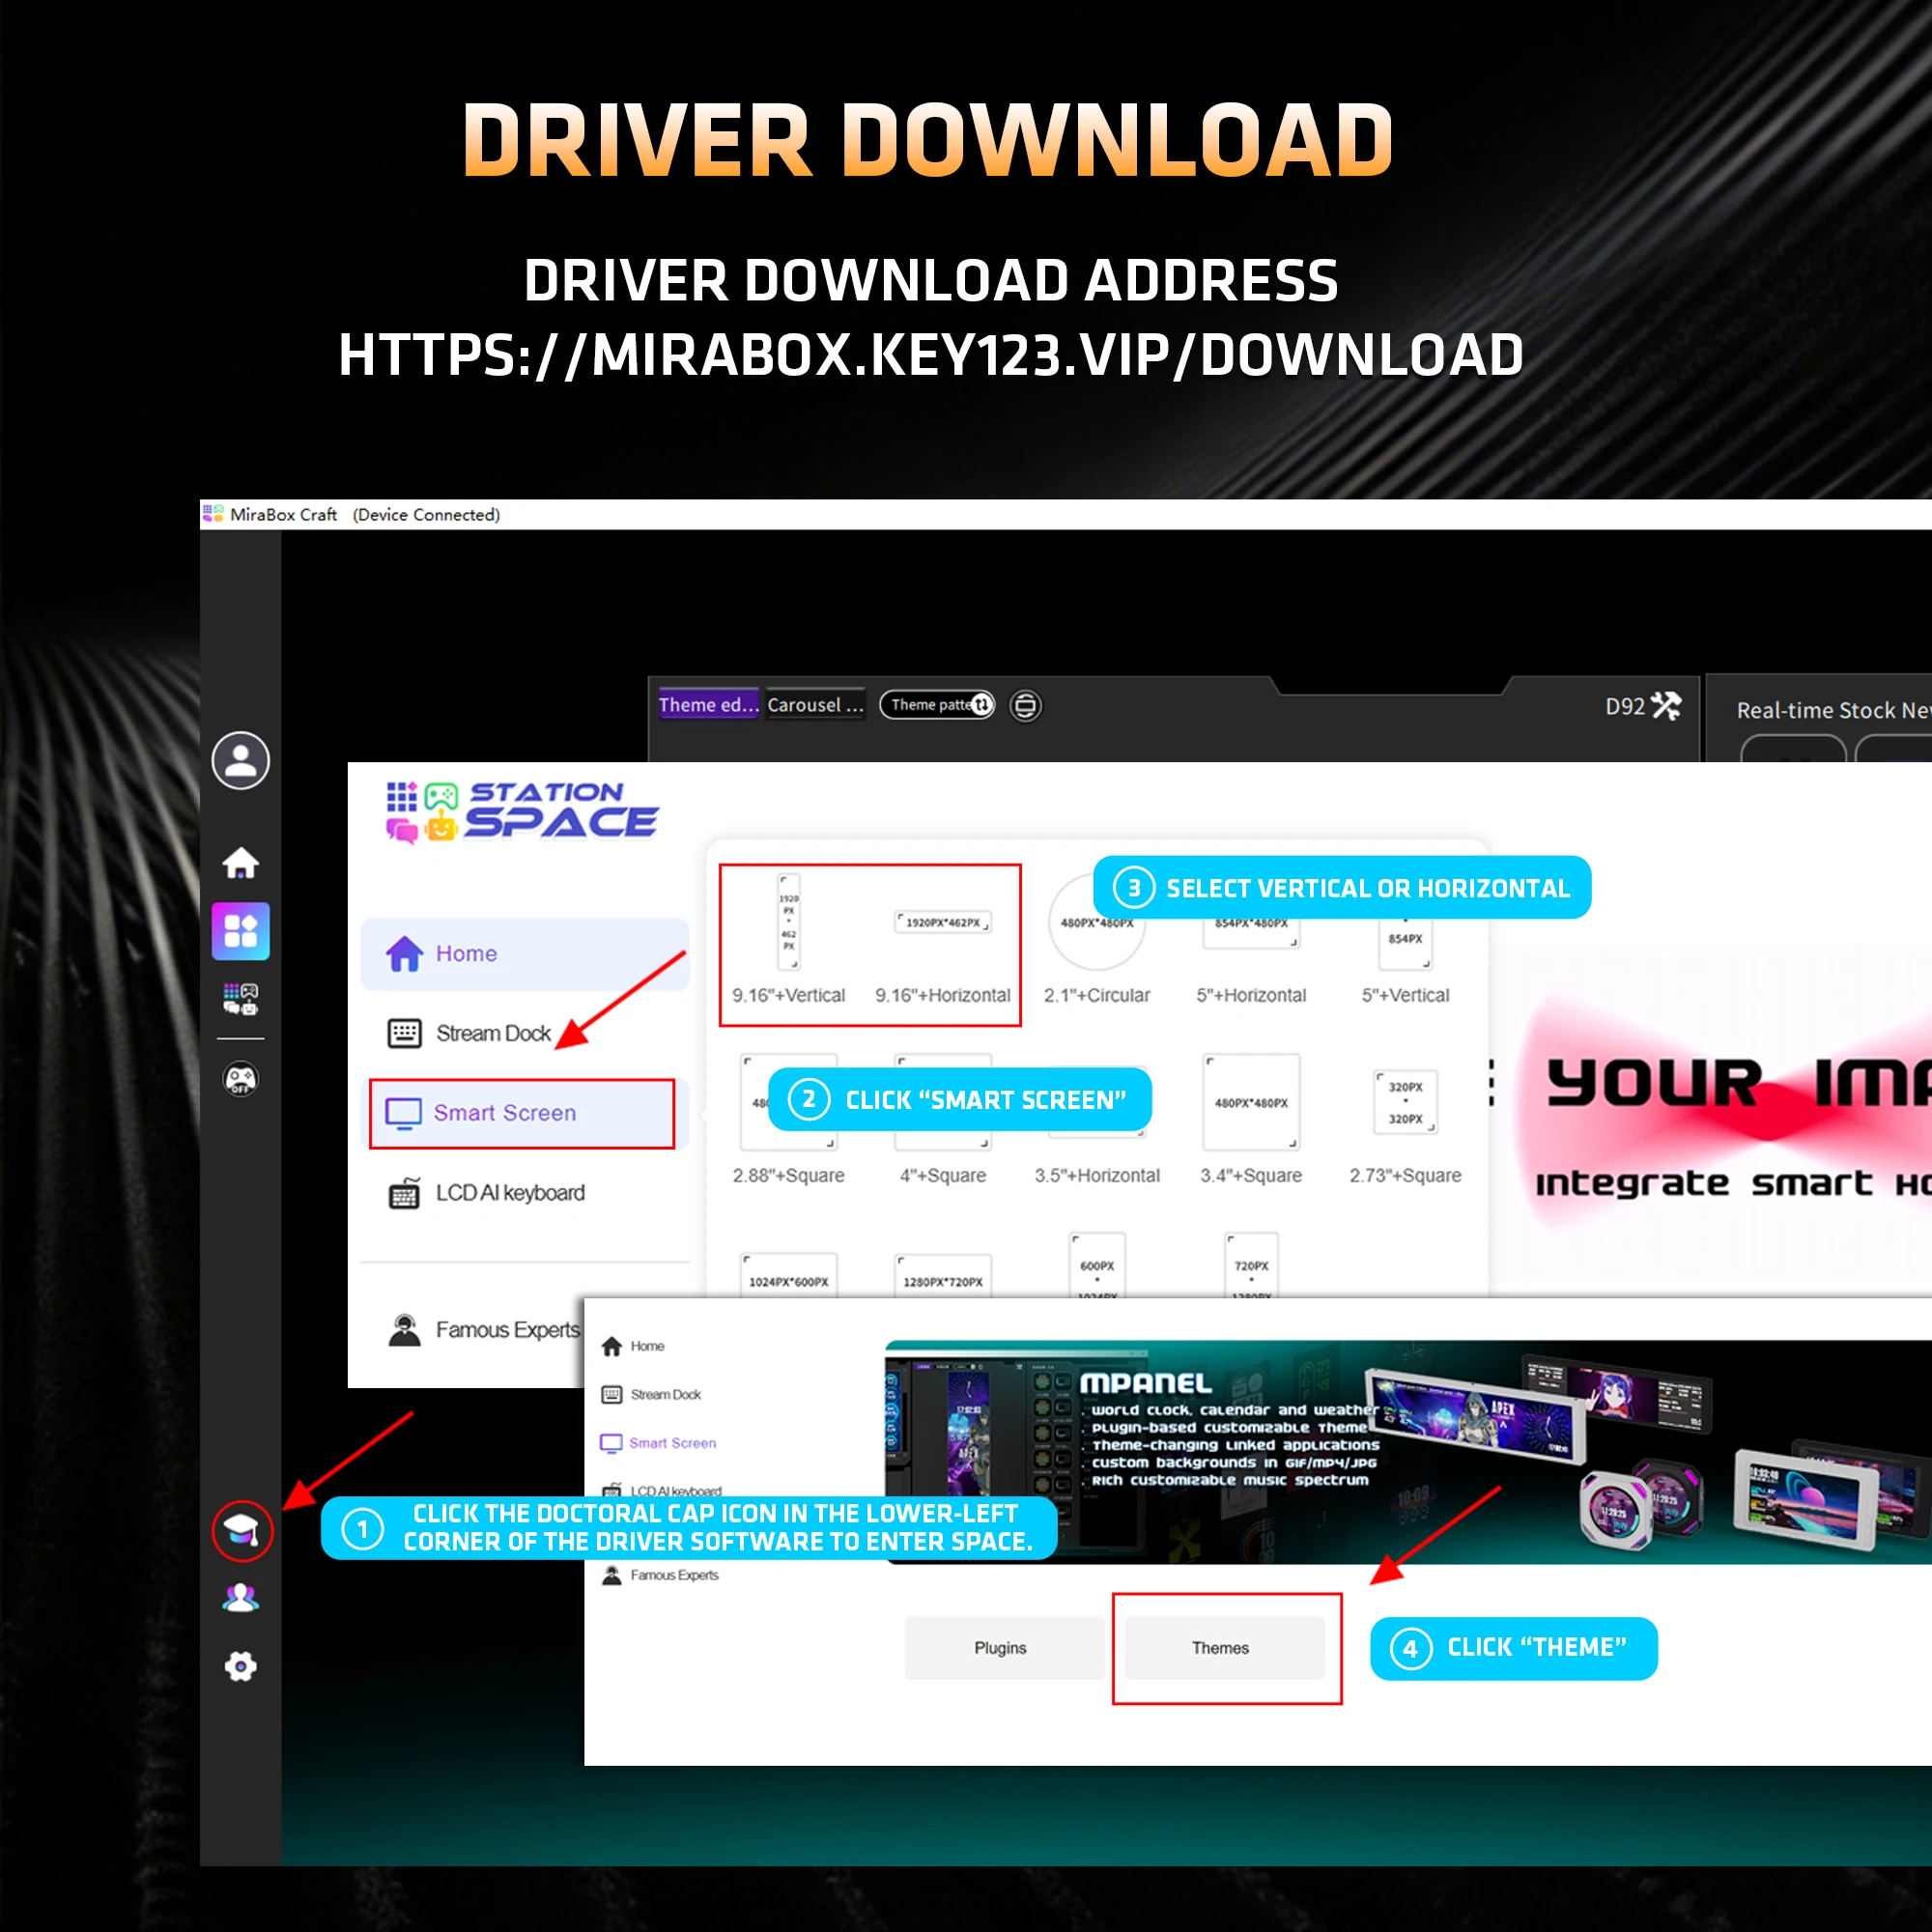Choose the 4"+Square screen option

click(943, 1120)
